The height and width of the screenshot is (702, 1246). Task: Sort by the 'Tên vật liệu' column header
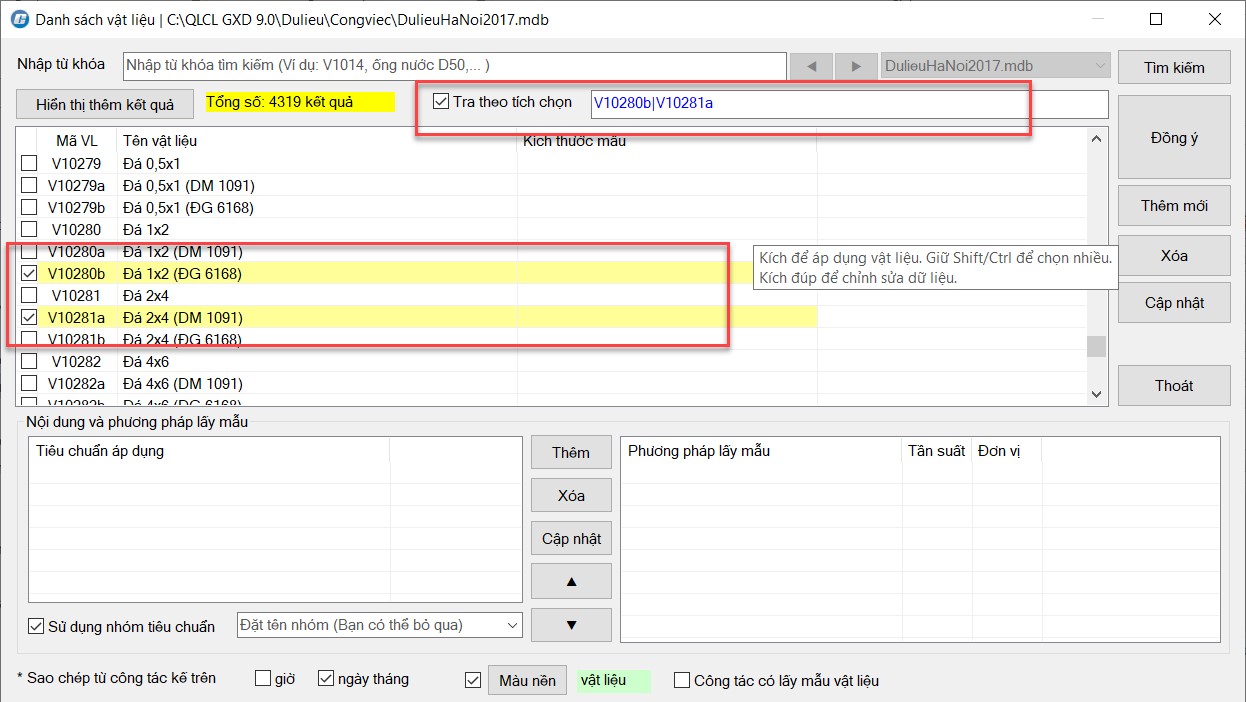click(x=160, y=141)
